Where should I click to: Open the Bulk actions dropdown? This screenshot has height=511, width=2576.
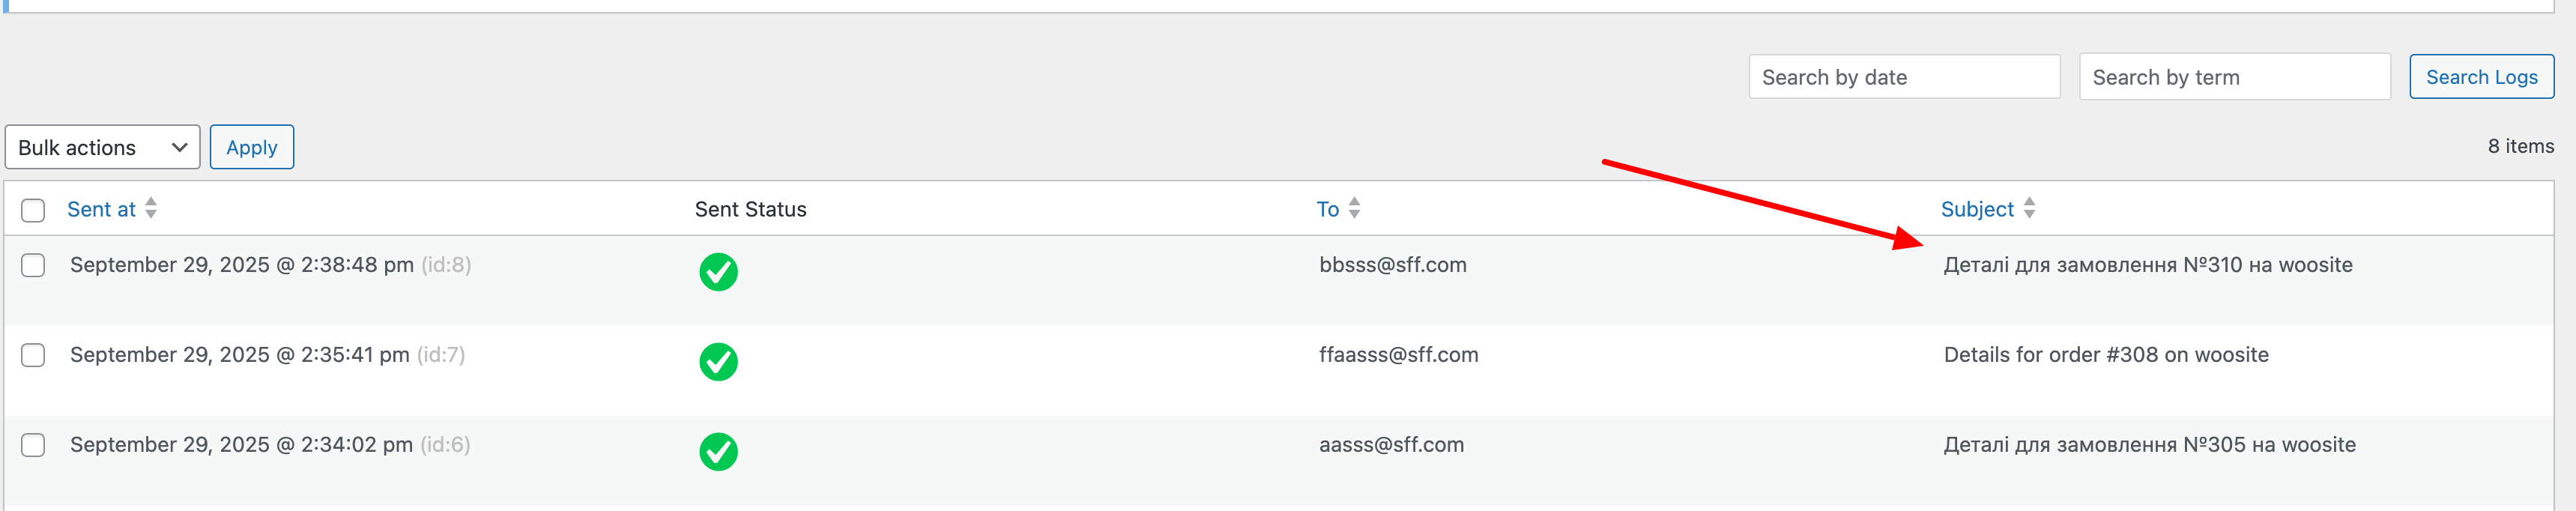(x=102, y=147)
